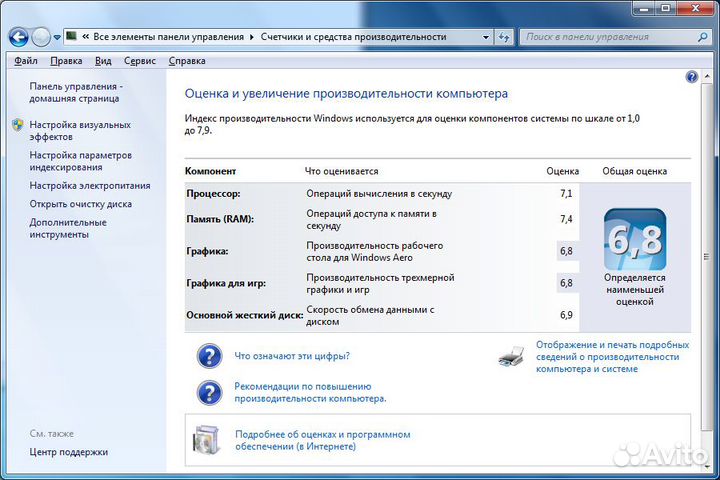Viewport: 720px width, 480px height.
Task: Select breadcrumb Все элементы панели управления
Action: pos(168,37)
